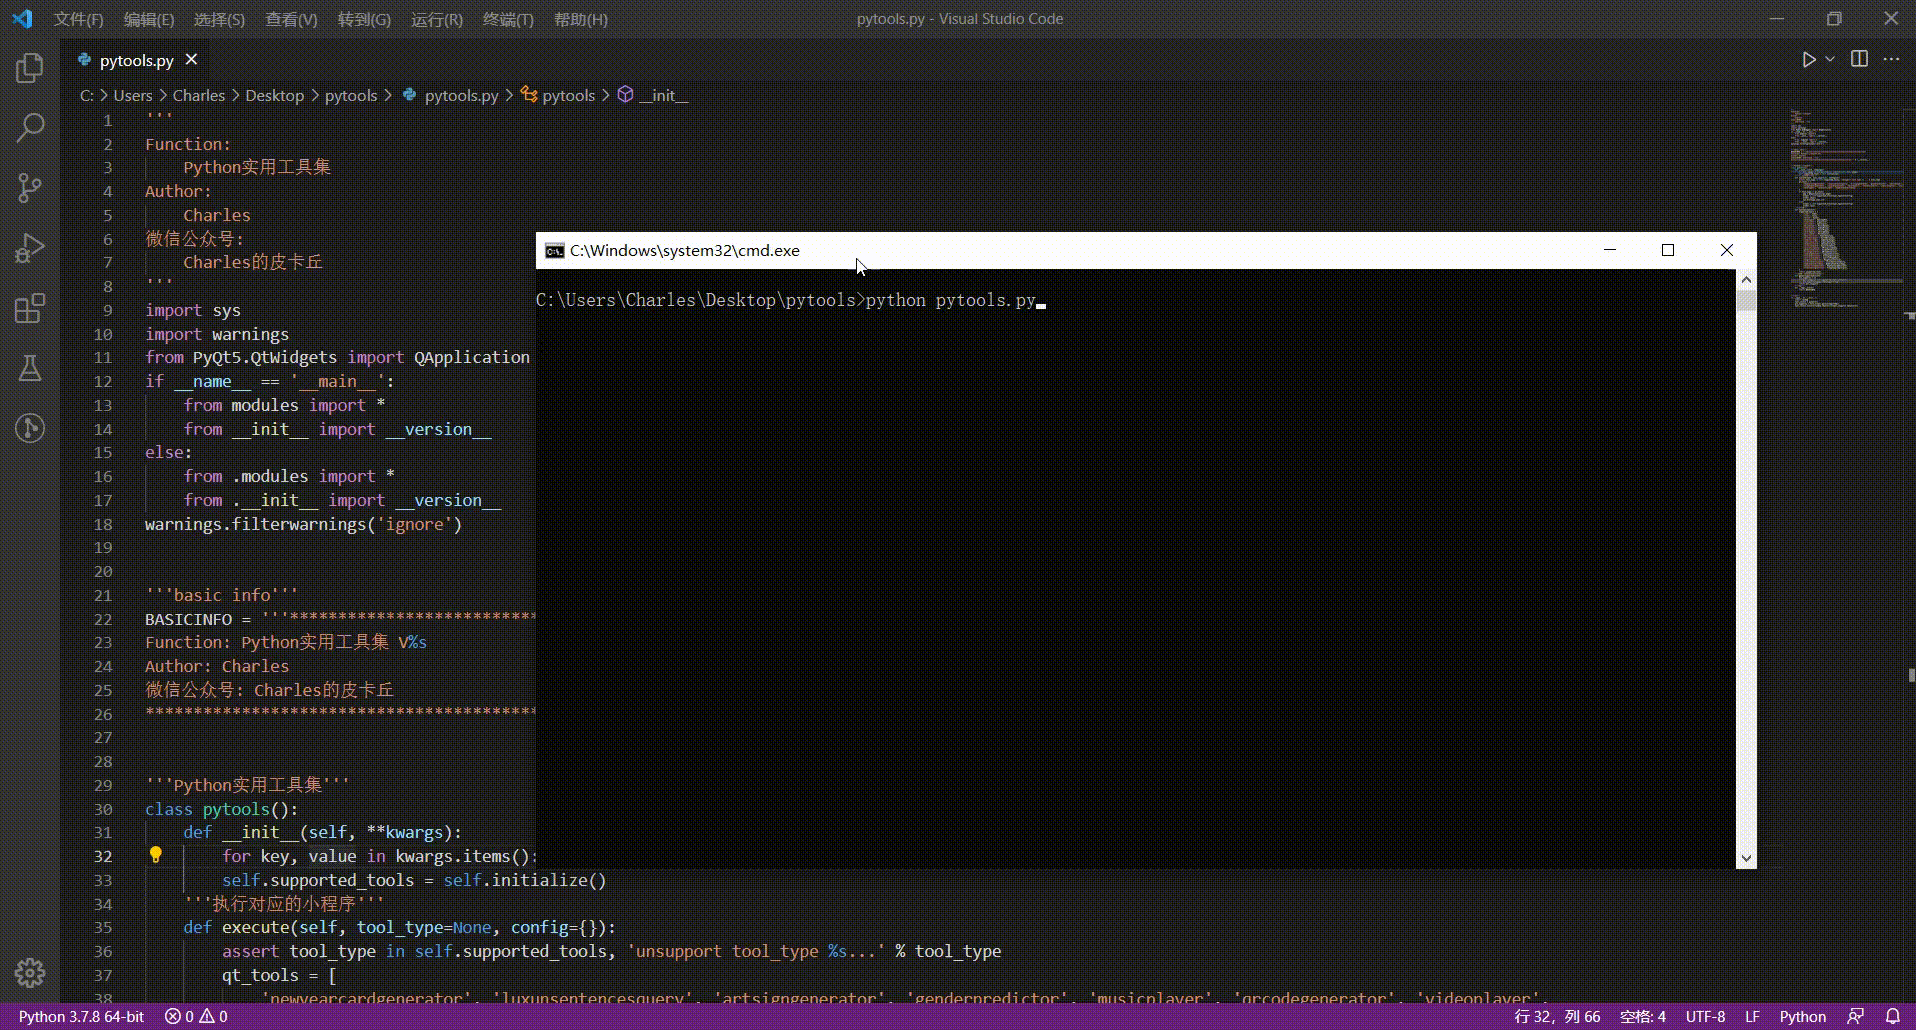Screen dimensions: 1916x1030
Task: Open the 转到(G) menu
Action: 364,19
